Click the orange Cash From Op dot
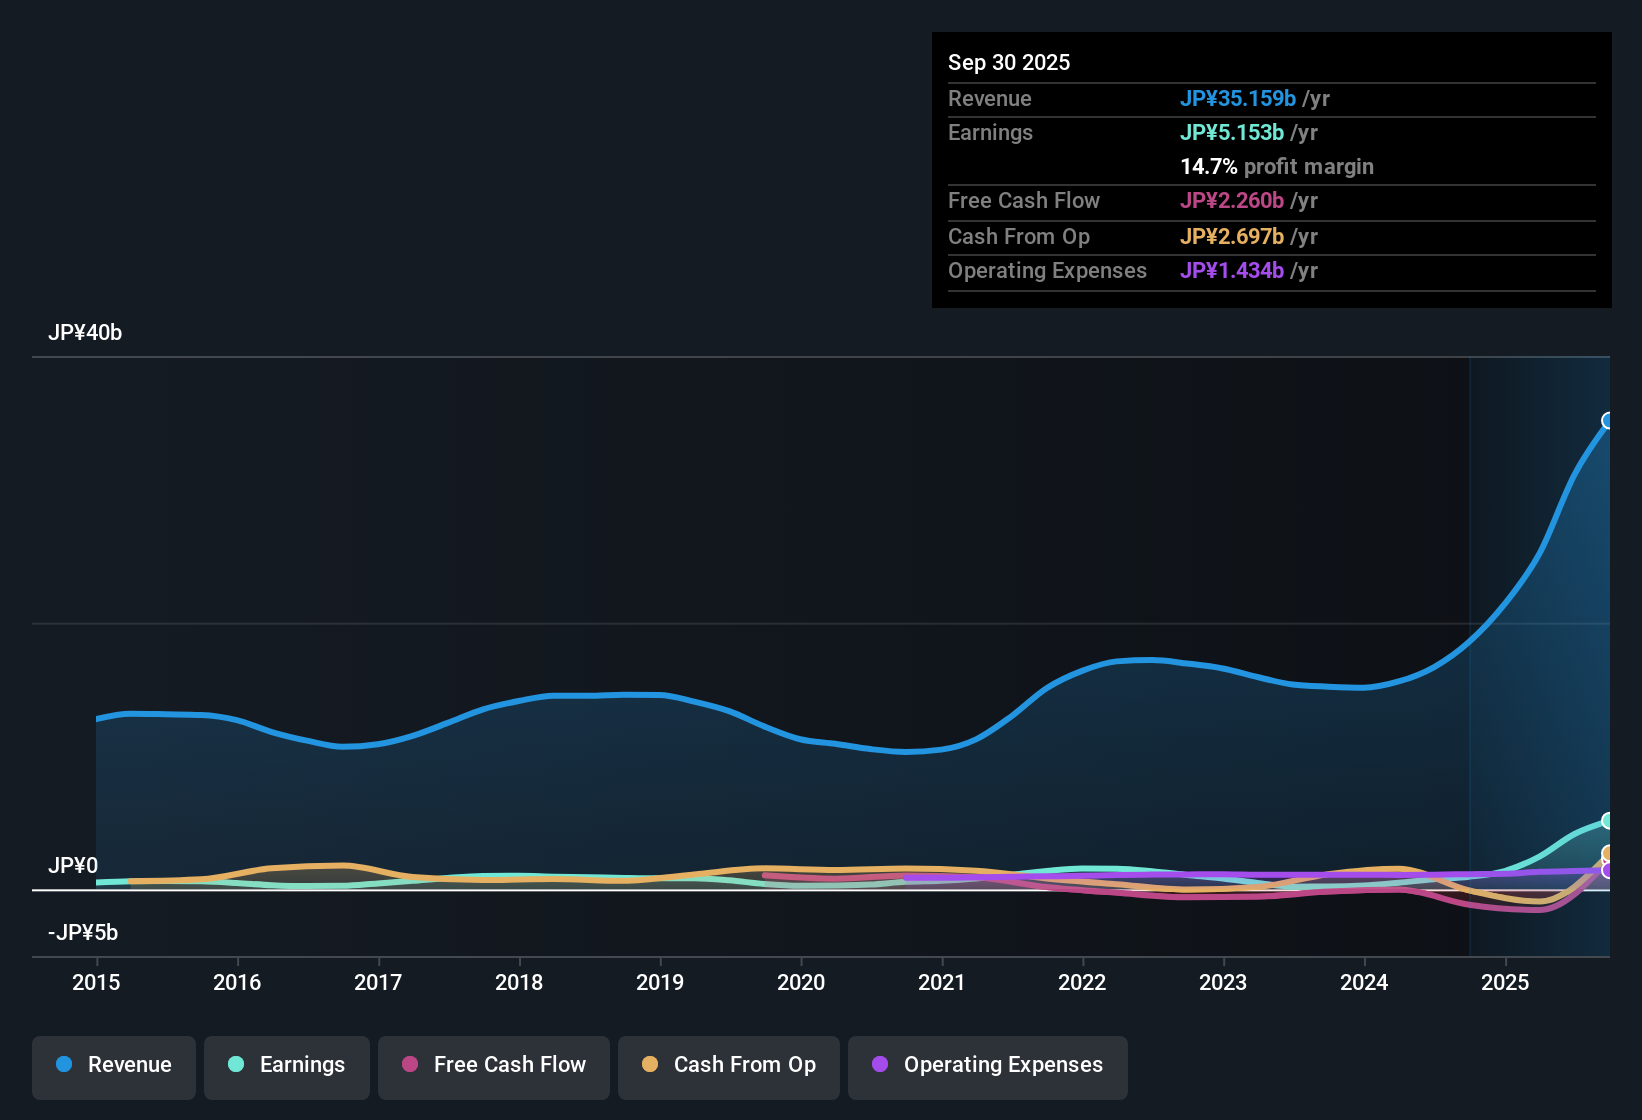Screen dimensions: 1642x1120 pos(650,1065)
